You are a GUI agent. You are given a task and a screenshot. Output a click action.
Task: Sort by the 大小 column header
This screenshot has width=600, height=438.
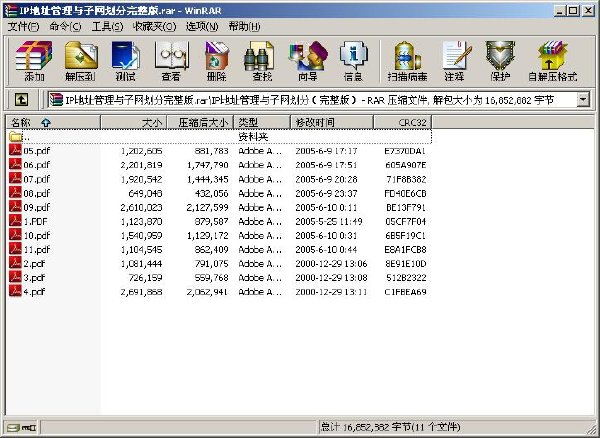[x=134, y=122]
